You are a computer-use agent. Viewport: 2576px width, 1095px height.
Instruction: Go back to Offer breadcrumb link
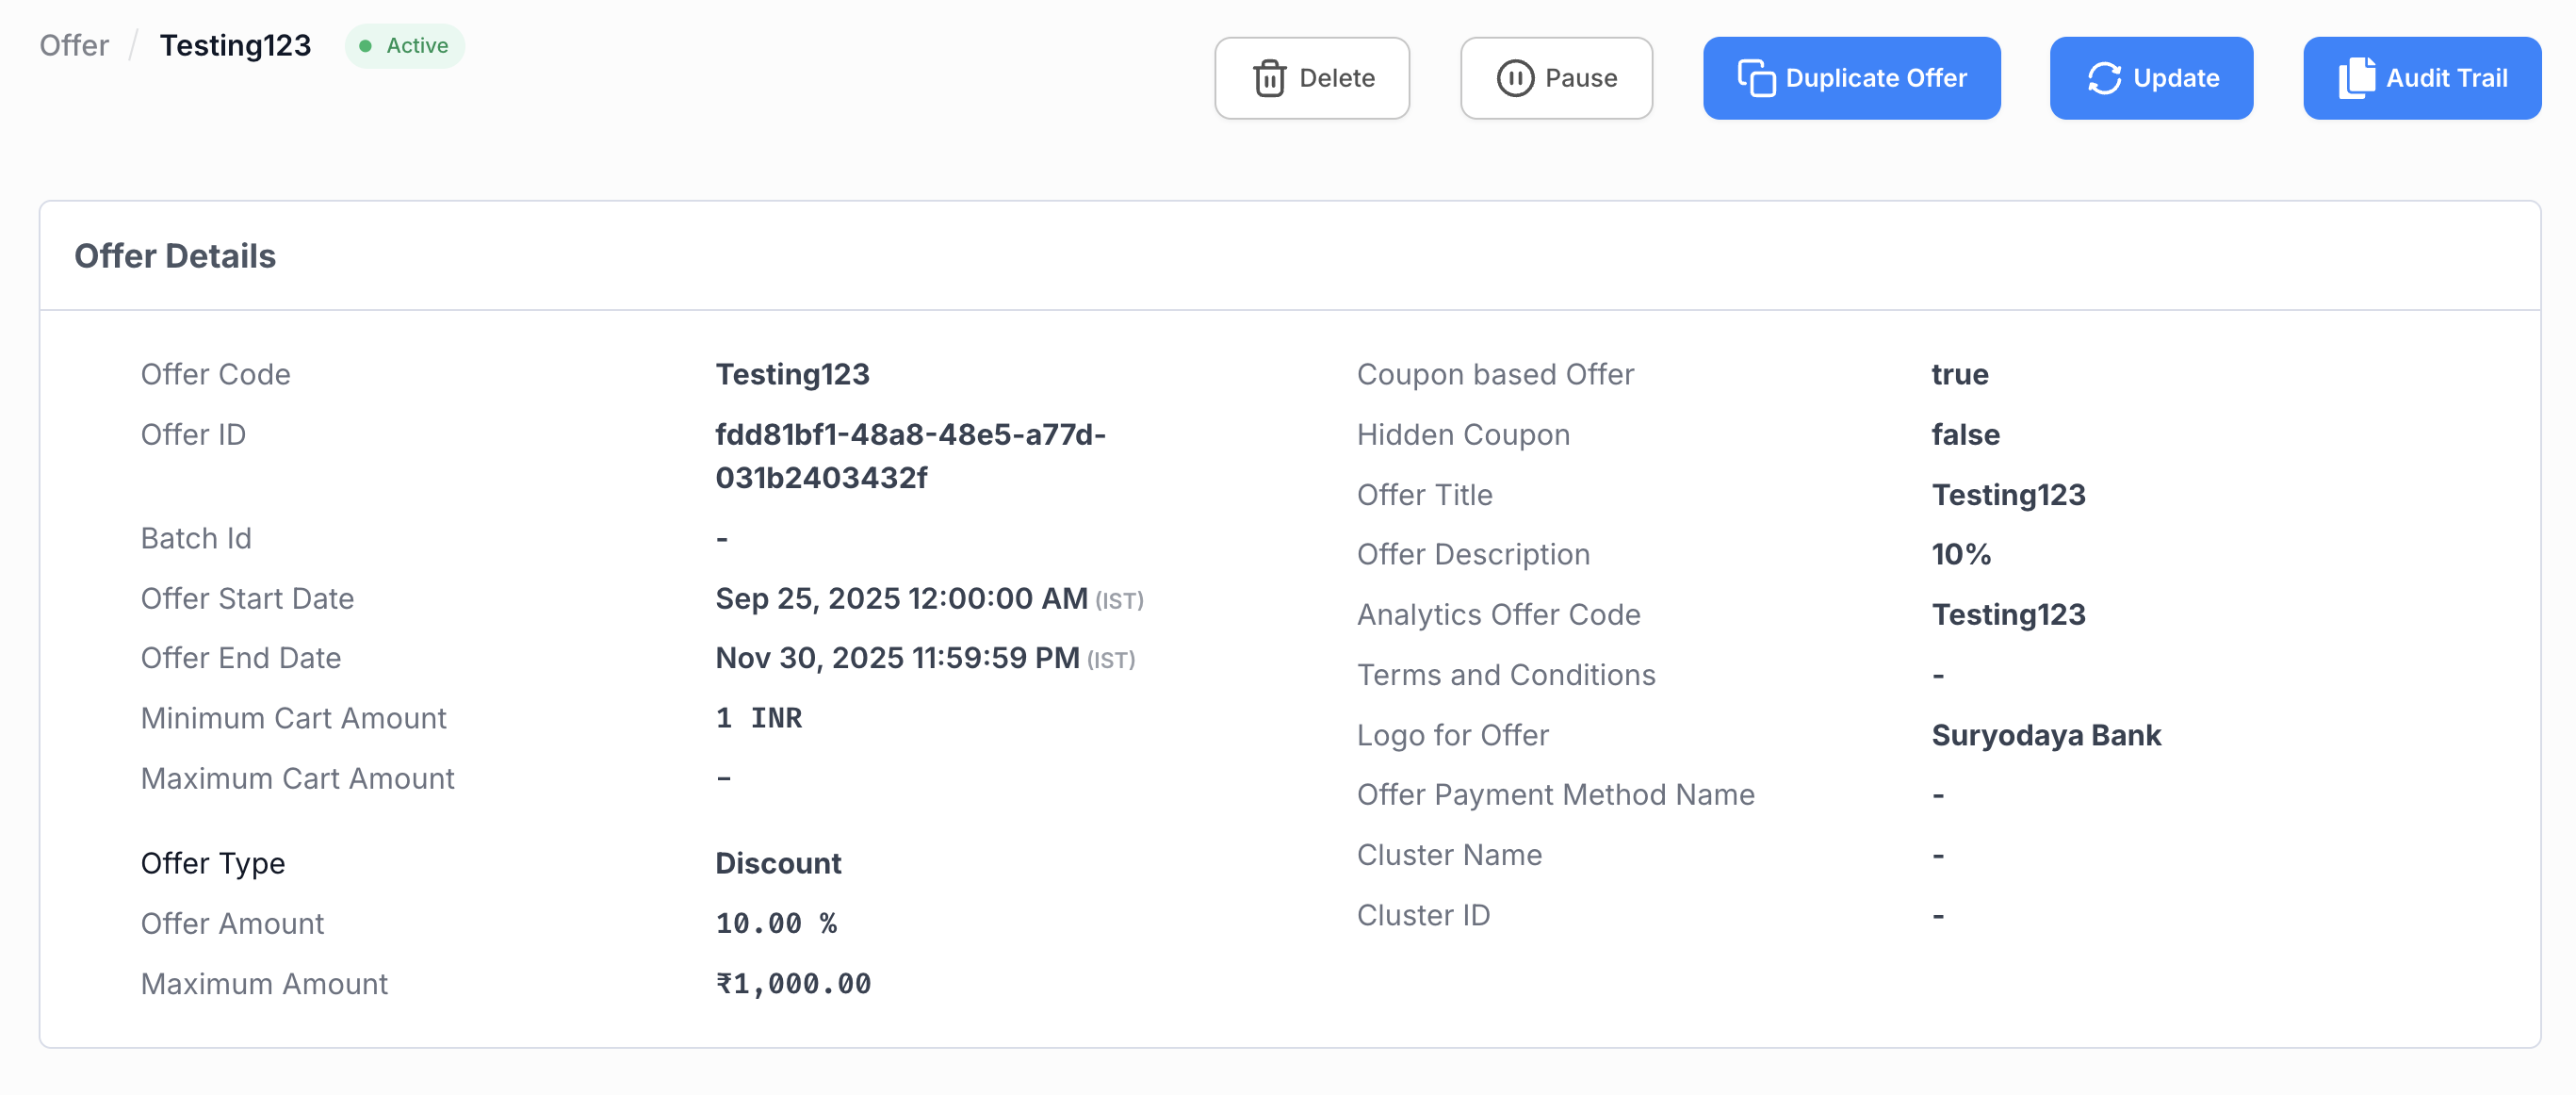[x=74, y=46]
